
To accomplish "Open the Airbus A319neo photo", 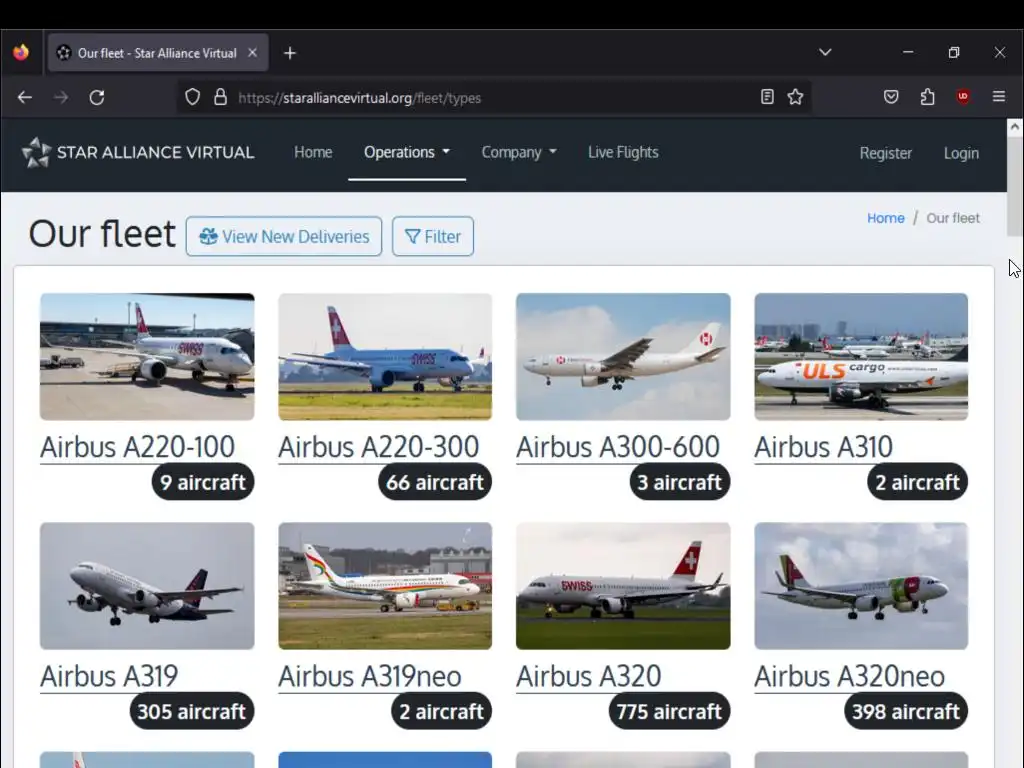I will (x=385, y=586).
